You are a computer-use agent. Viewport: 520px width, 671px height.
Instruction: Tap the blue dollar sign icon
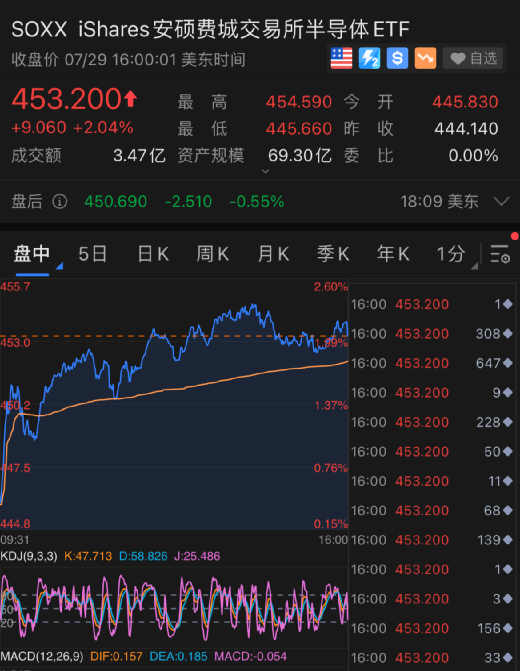(x=397, y=58)
